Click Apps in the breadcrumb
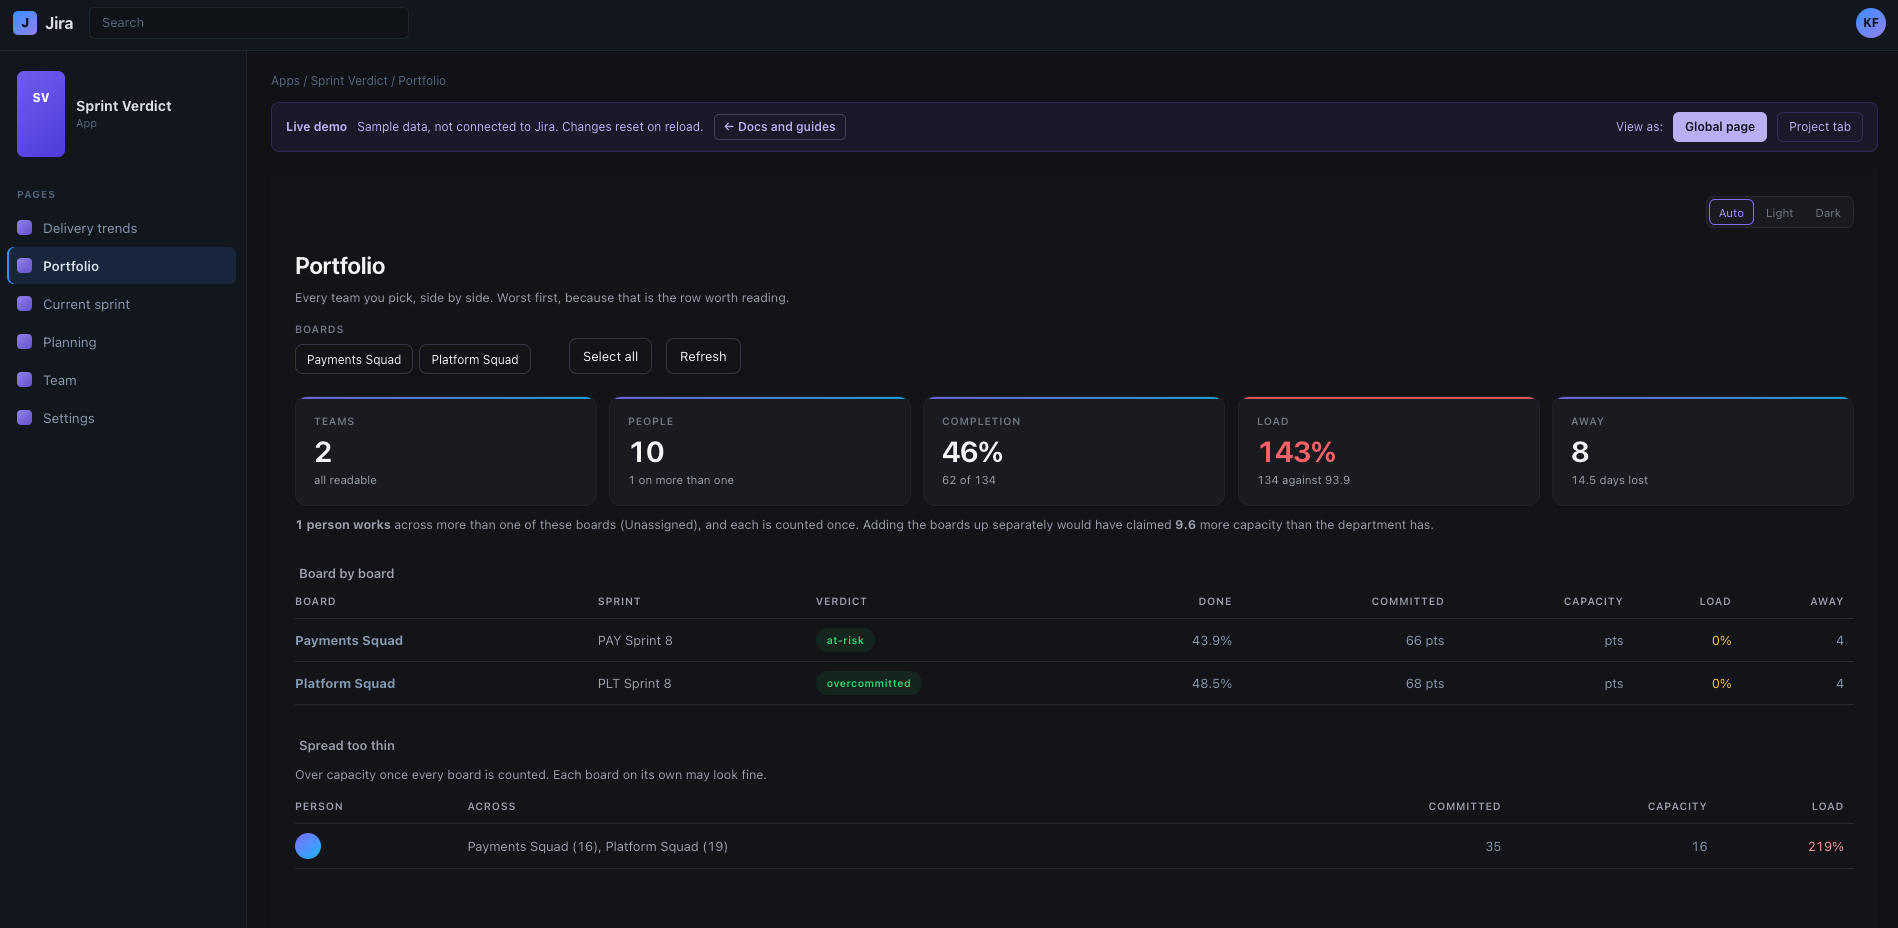This screenshot has height=928, width=1898. [x=285, y=81]
